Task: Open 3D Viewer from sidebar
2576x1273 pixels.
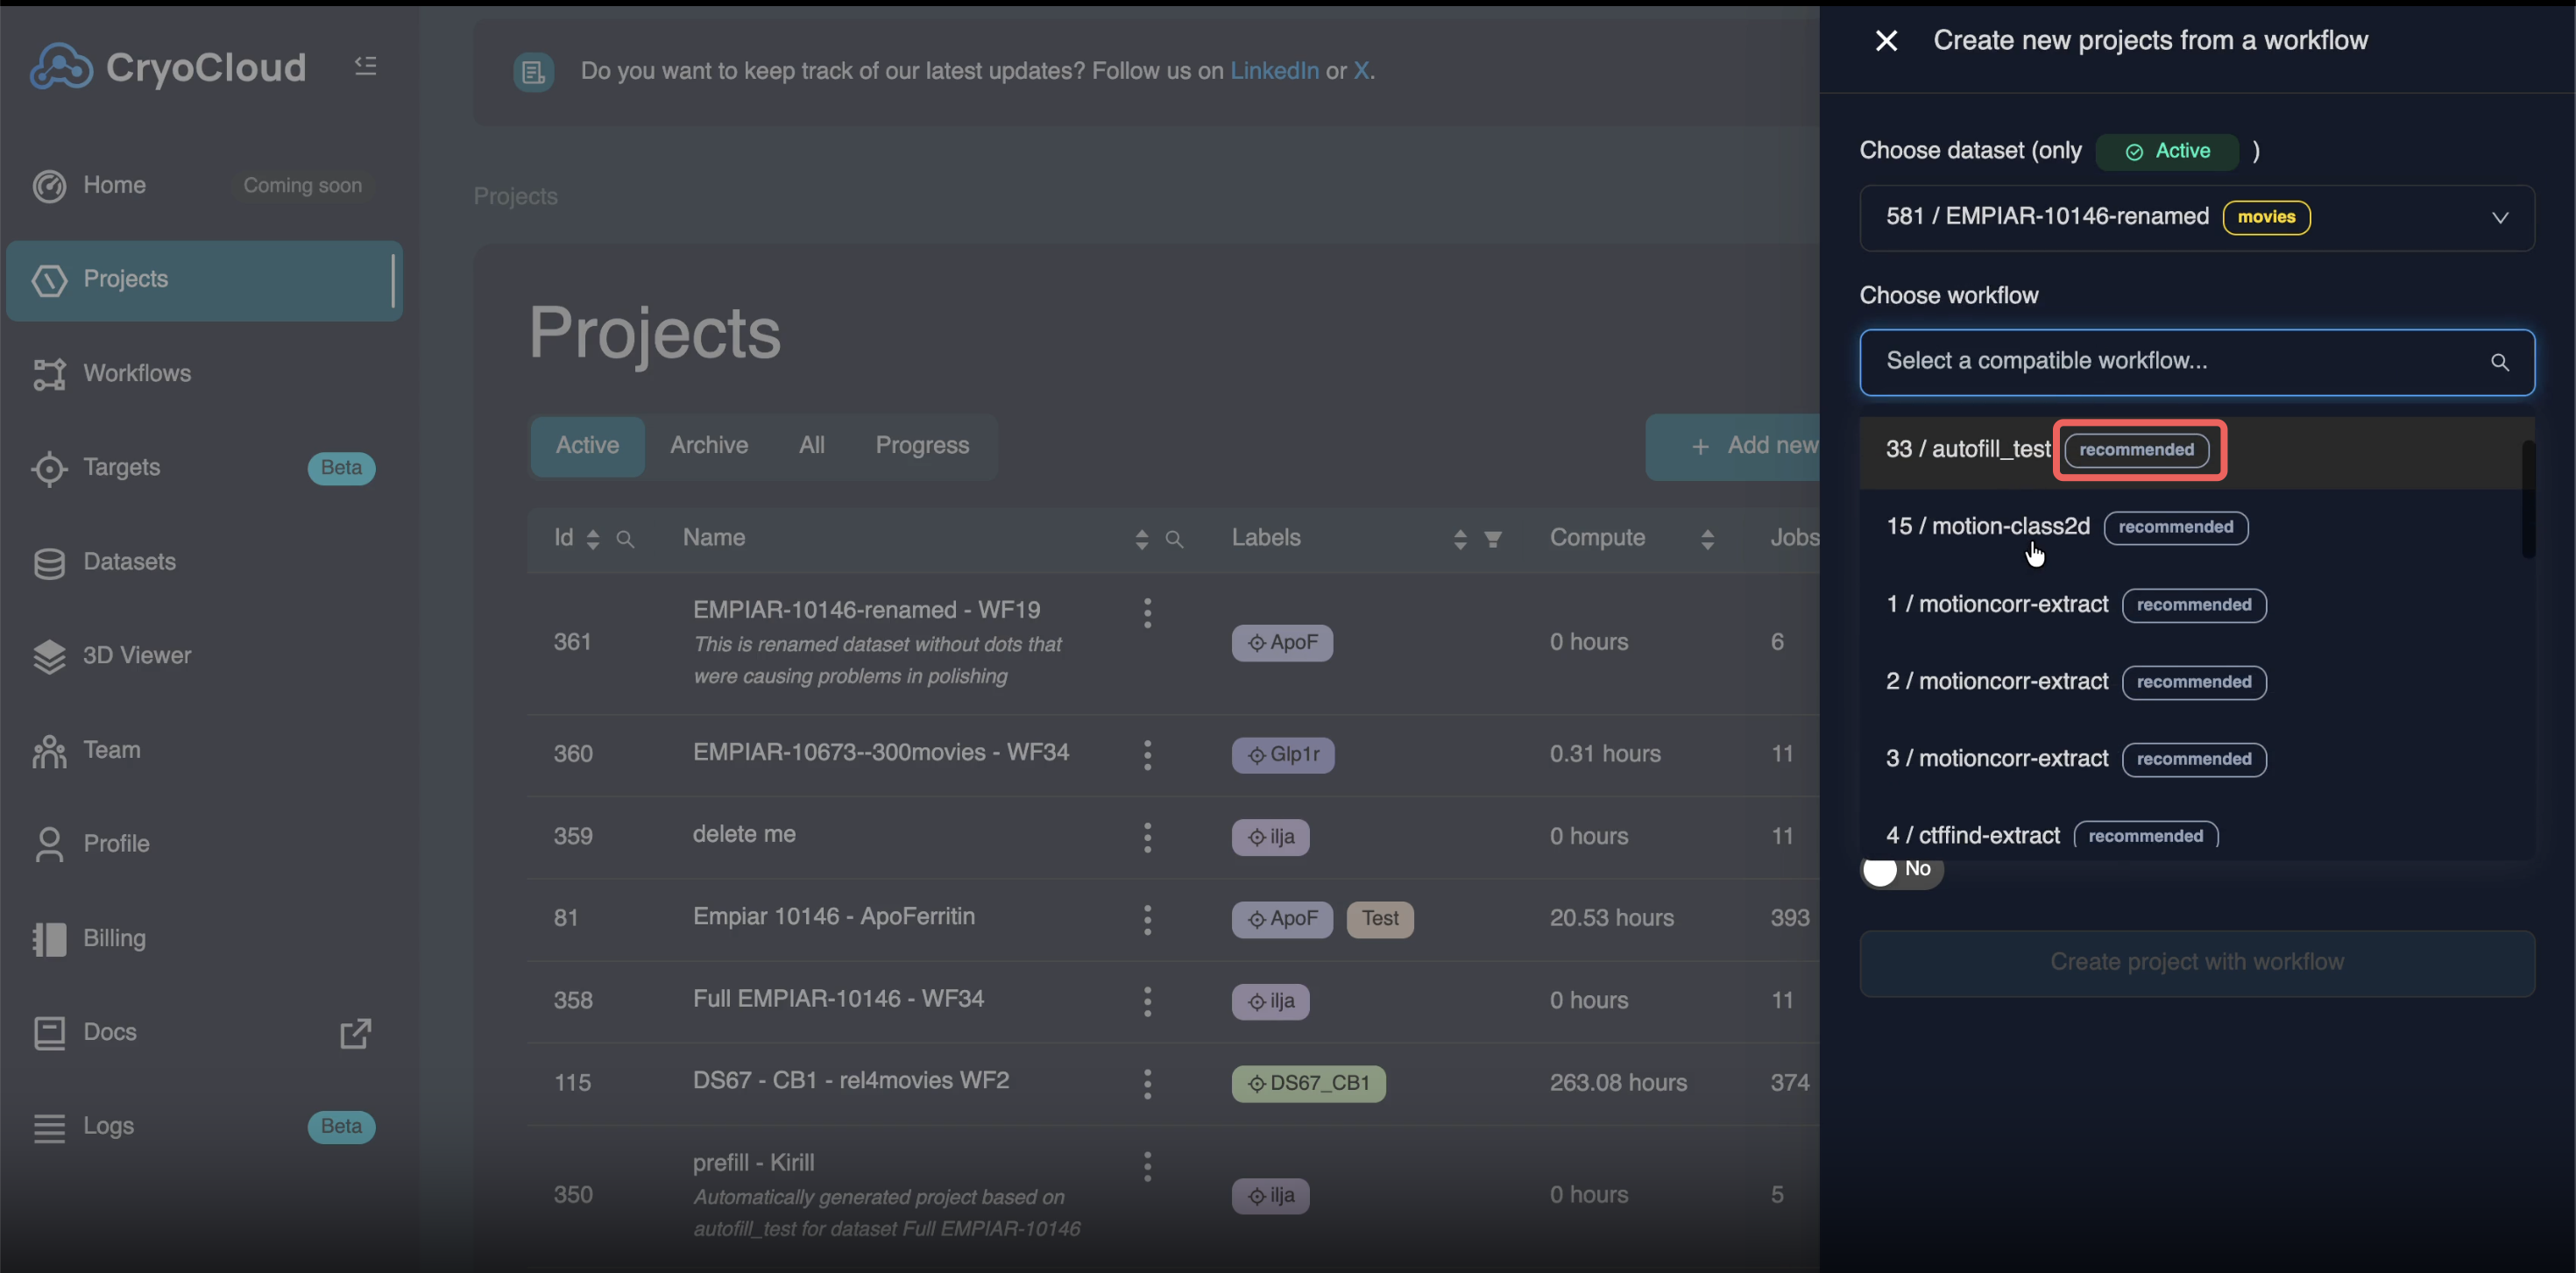Action: (x=48, y=656)
